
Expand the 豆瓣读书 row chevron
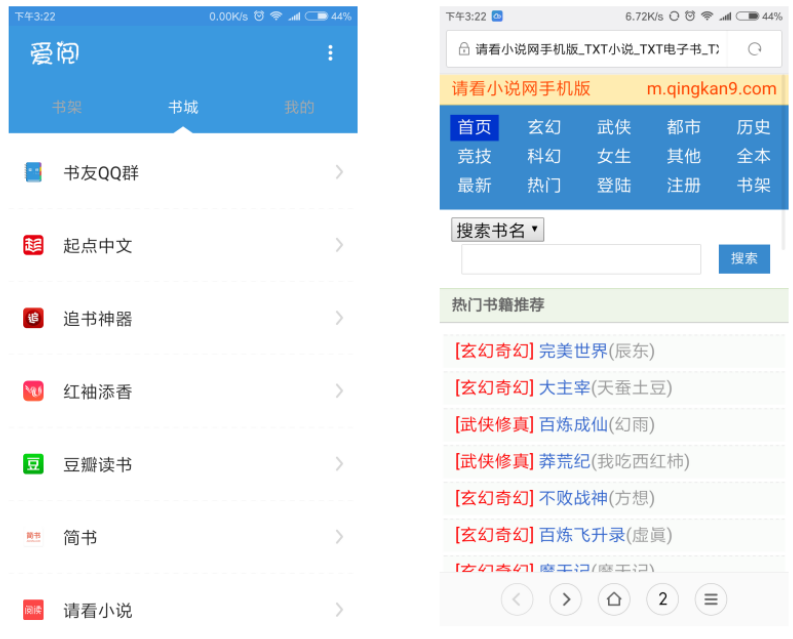(x=339, y=464)
